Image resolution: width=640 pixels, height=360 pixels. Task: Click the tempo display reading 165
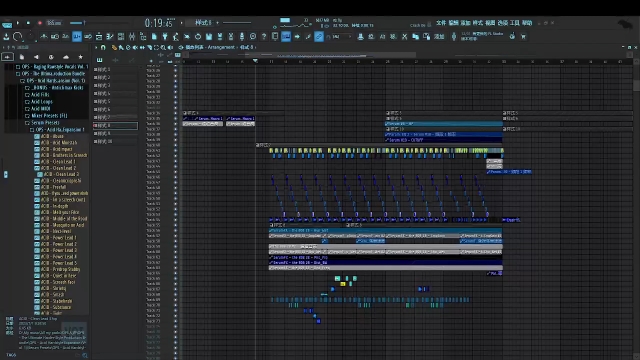[54, 23]
